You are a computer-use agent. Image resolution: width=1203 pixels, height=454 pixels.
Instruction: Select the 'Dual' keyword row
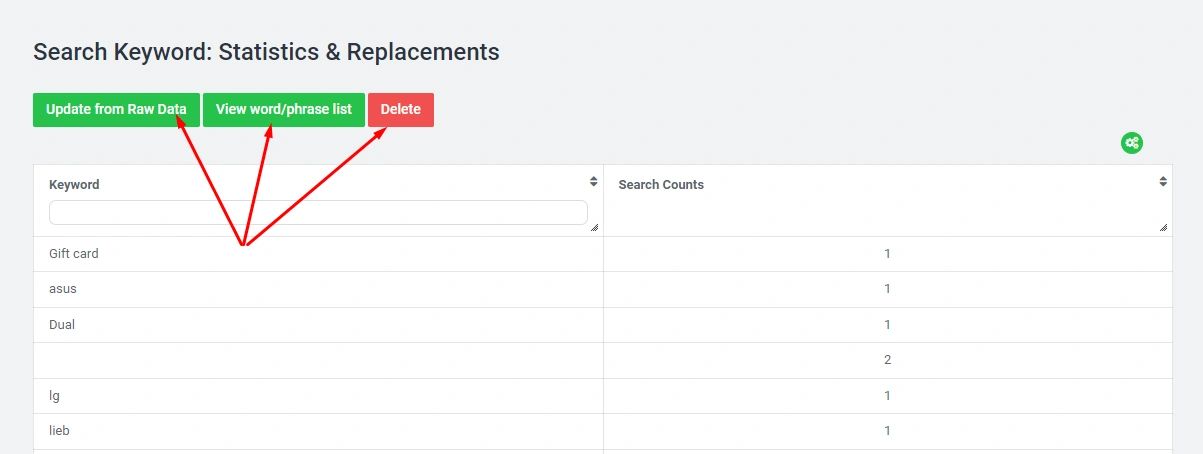click(x=62, y=325)
